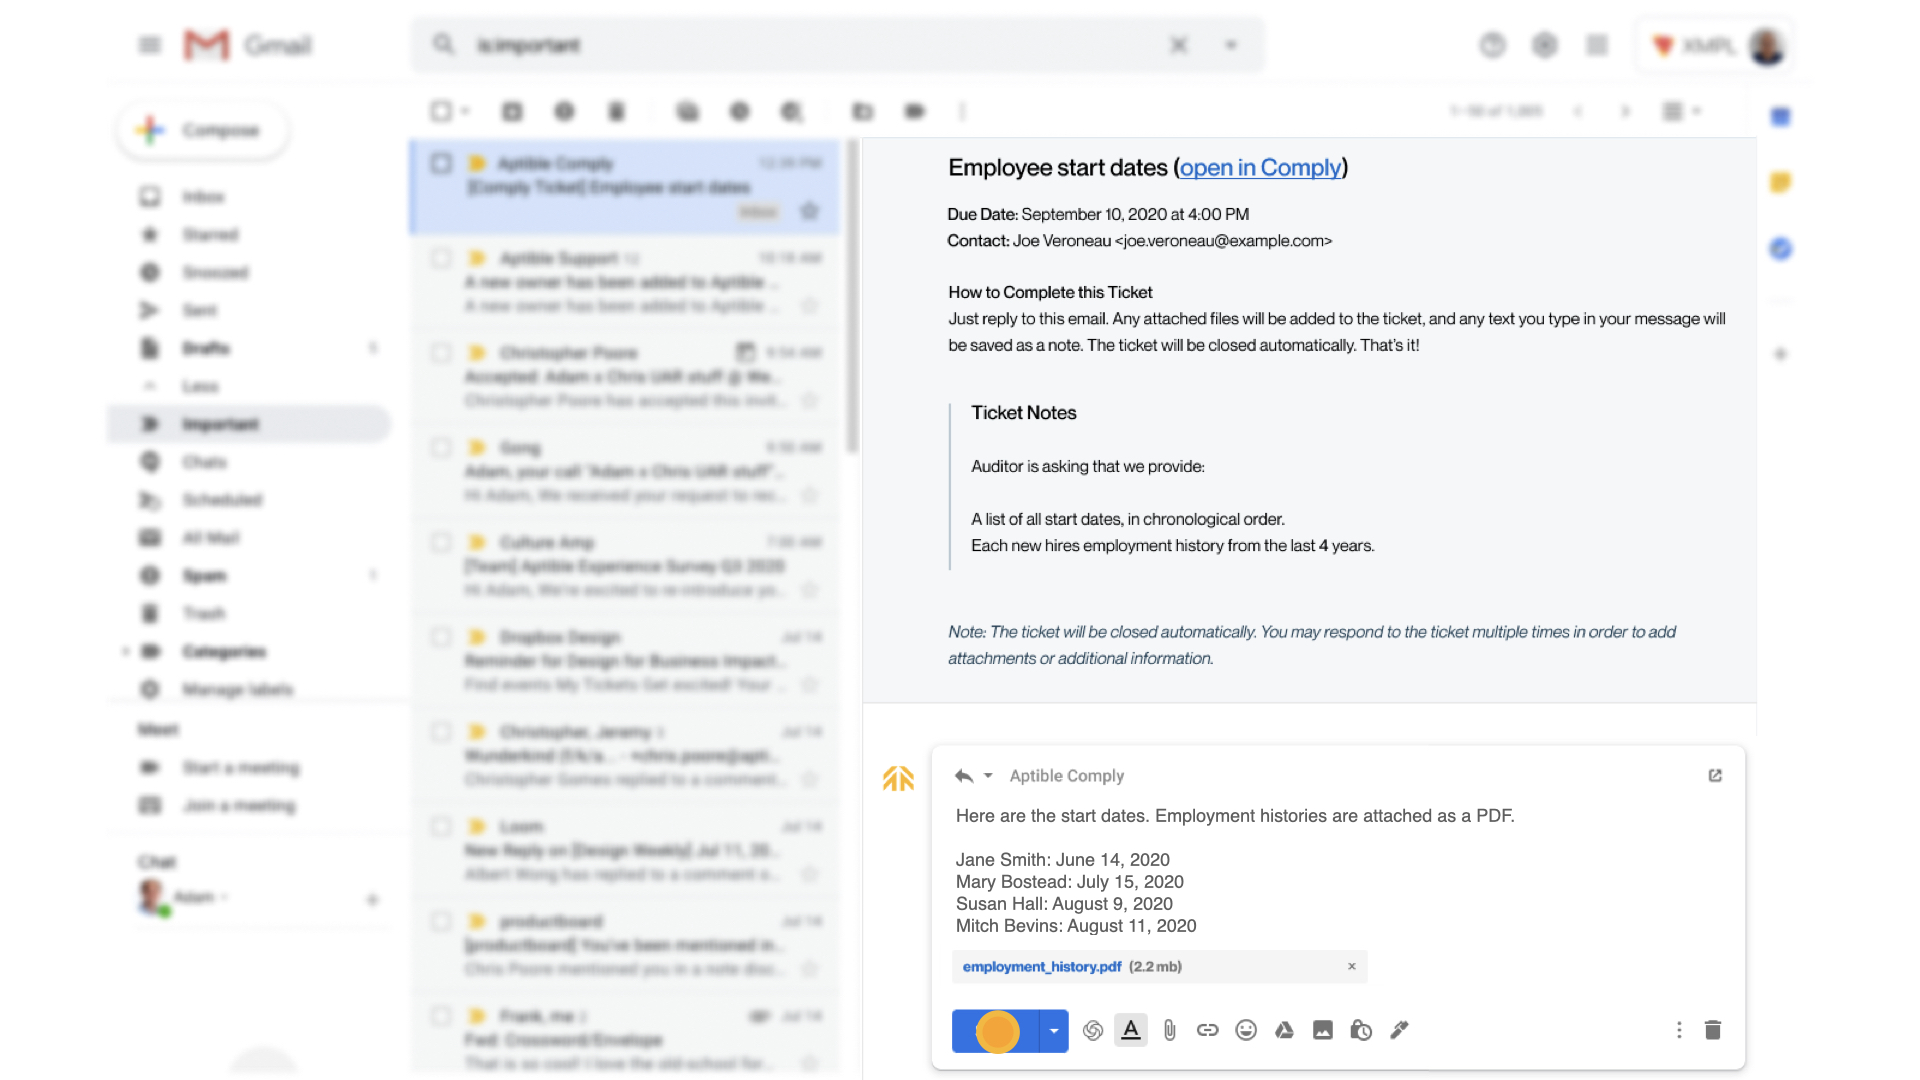Open the ticket via 'open in Comply' link
The width and height of the screenshot is (1920, 1080).
[x=1260, y=168]
